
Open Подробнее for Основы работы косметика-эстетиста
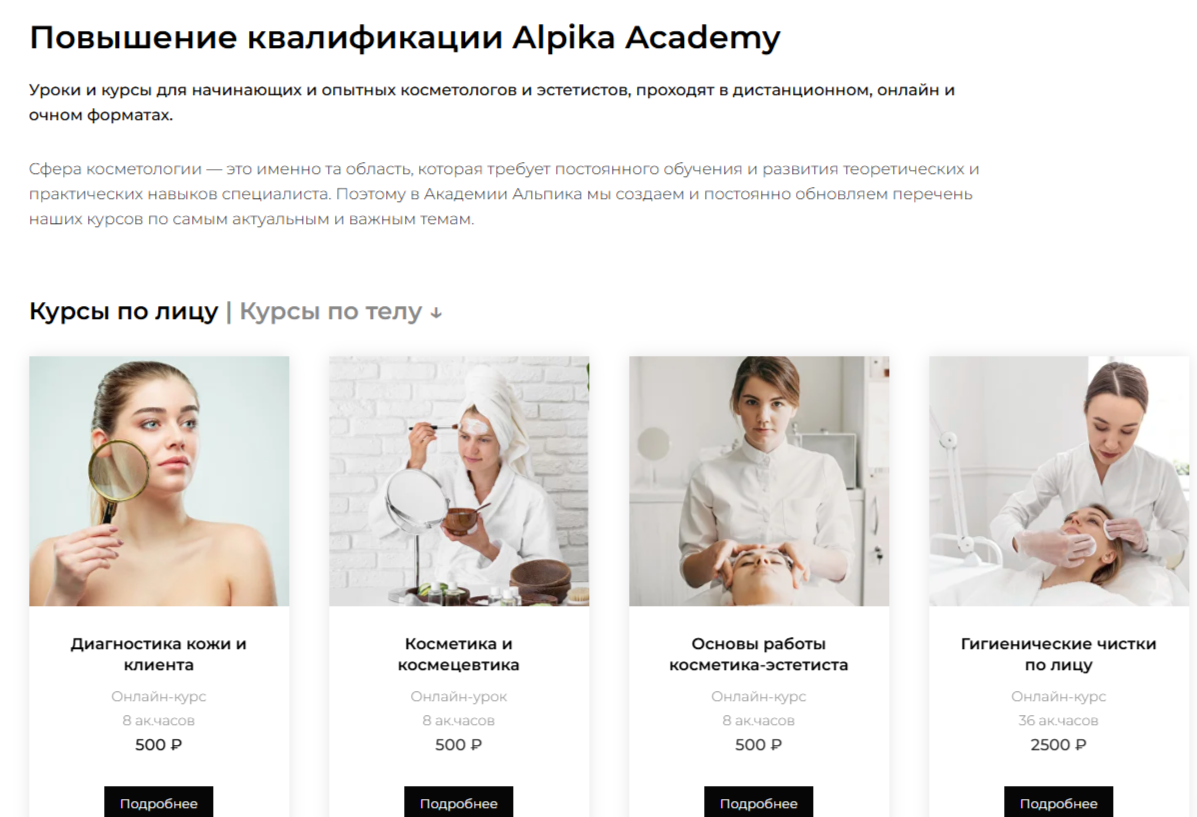759,802
